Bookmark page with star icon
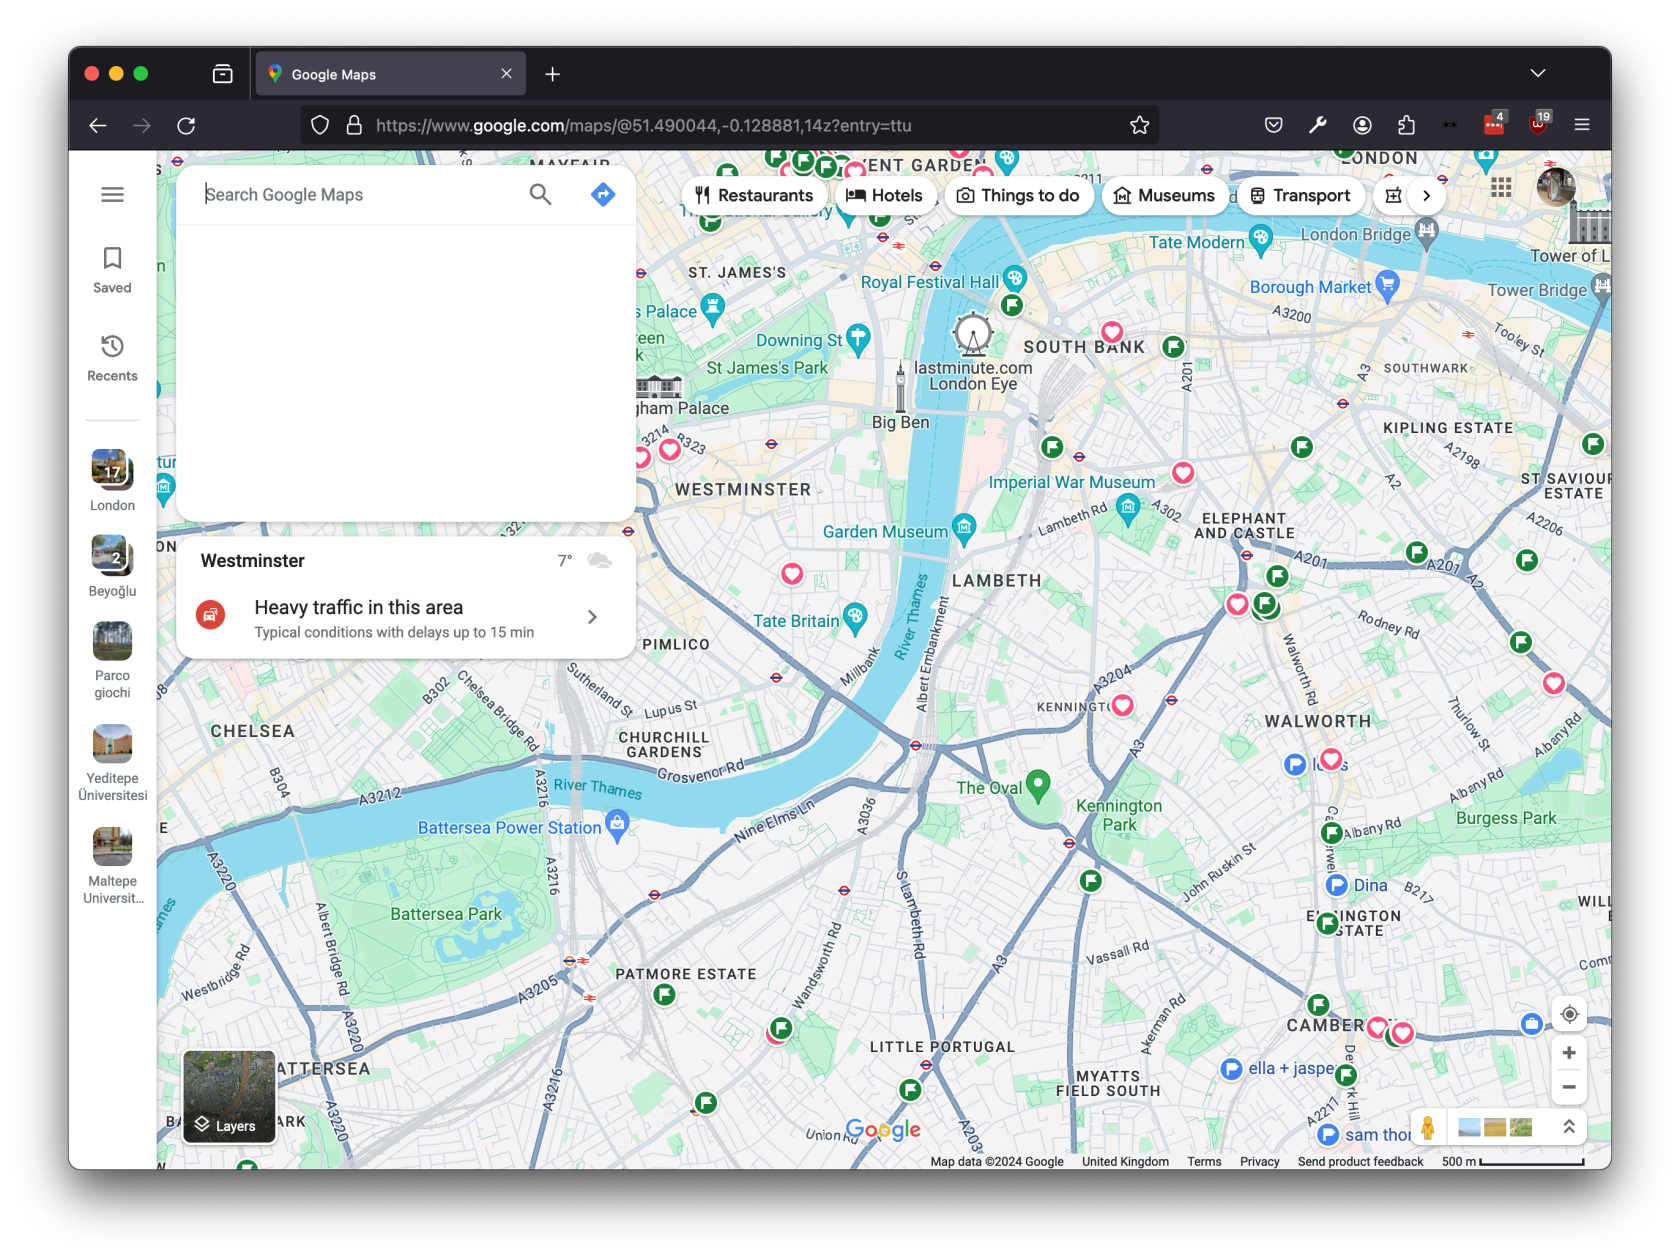 click(x=1139, y=125)
